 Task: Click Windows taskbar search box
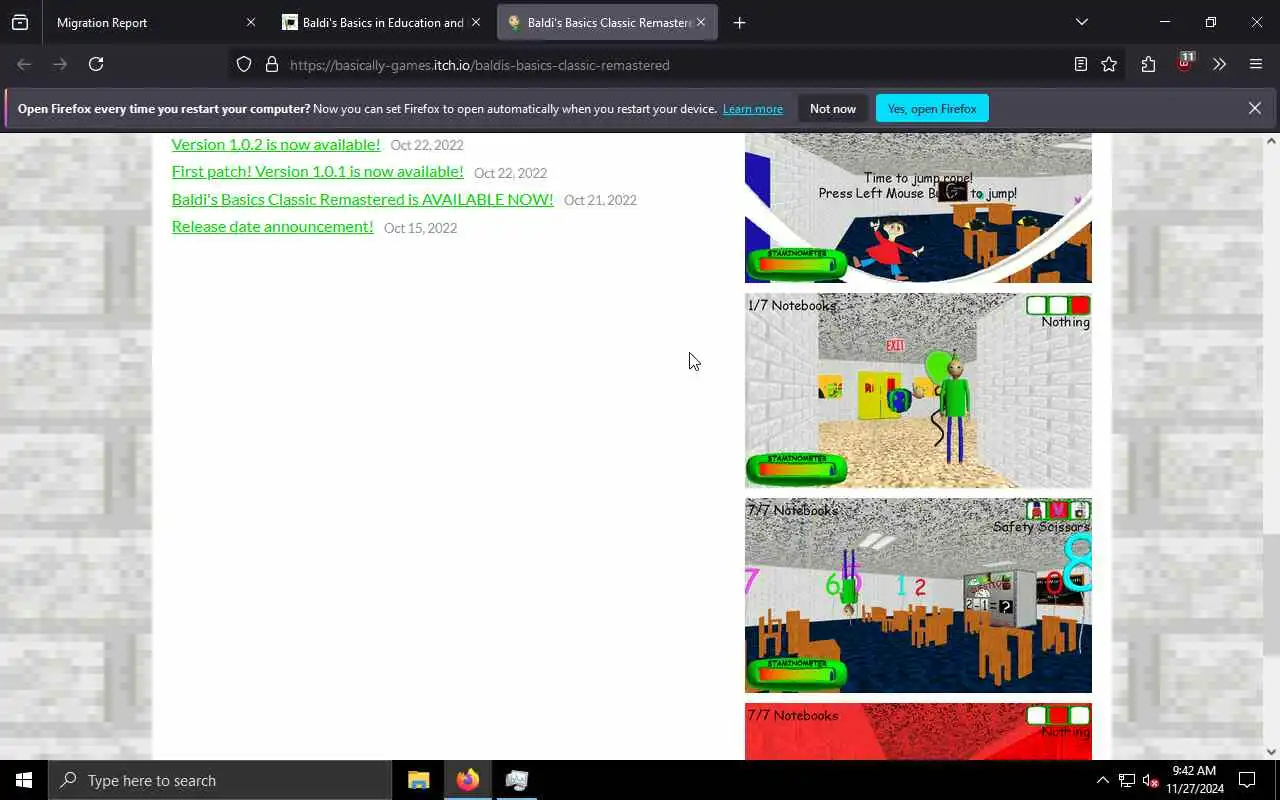click(220, 780)
